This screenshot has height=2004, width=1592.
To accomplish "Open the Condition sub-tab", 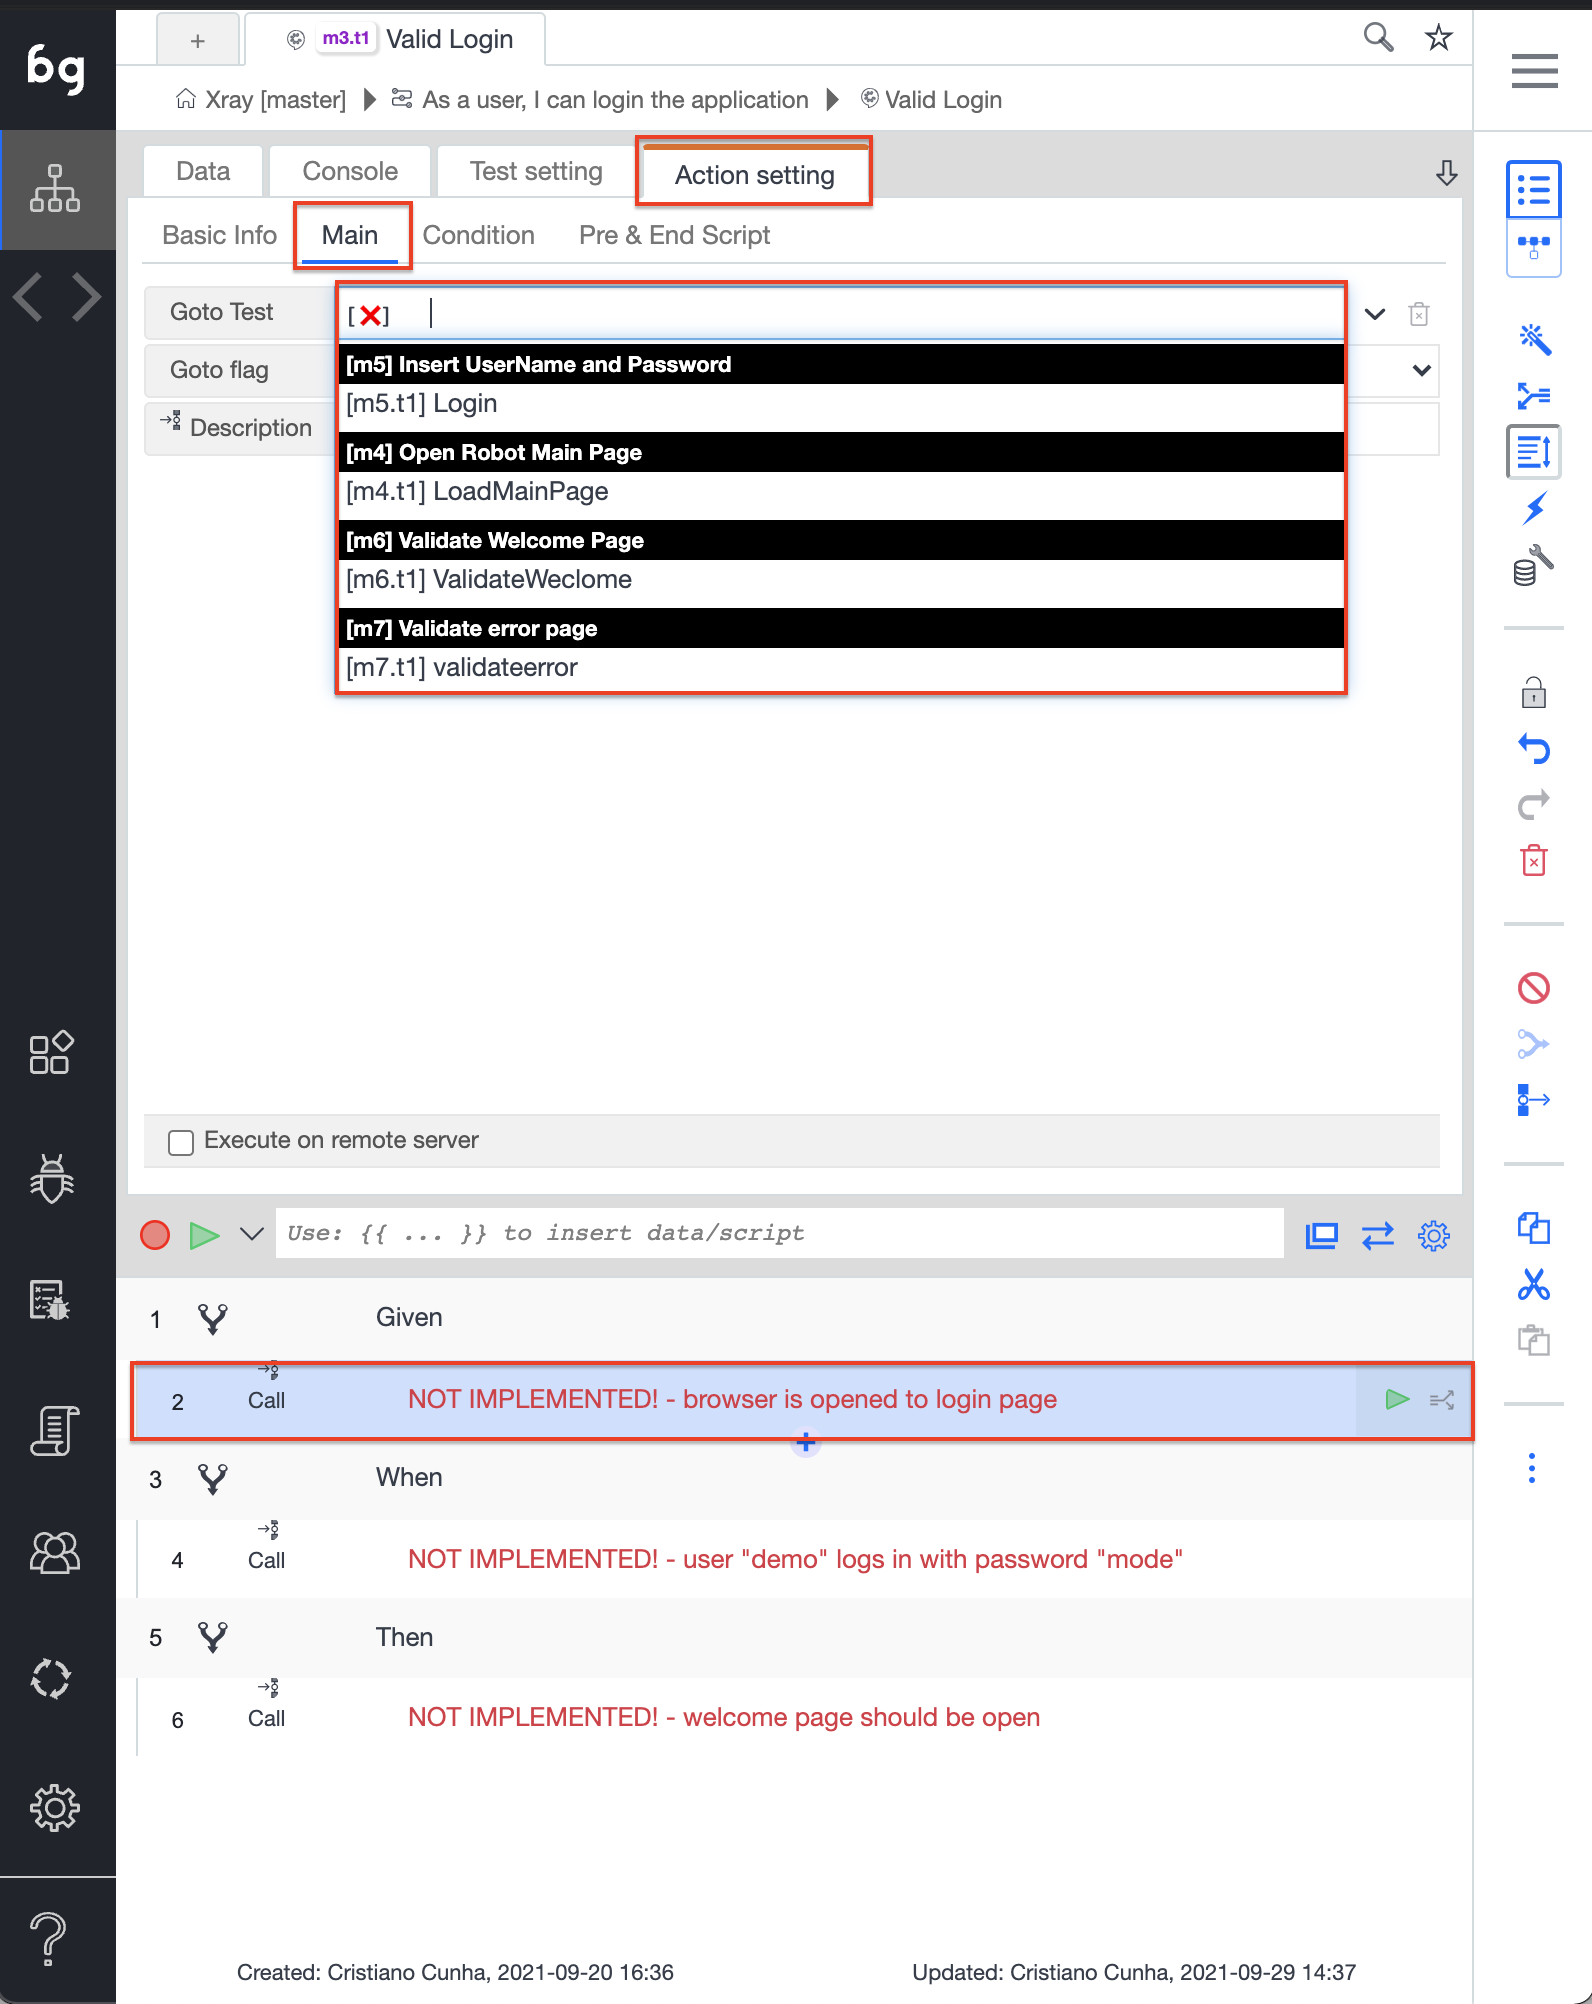I will 478,235.
